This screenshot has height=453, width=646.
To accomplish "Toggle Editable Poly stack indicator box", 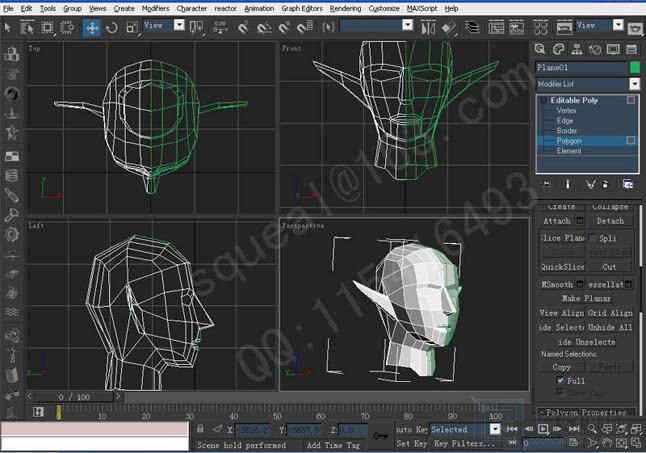I will [x=631, y=100].
